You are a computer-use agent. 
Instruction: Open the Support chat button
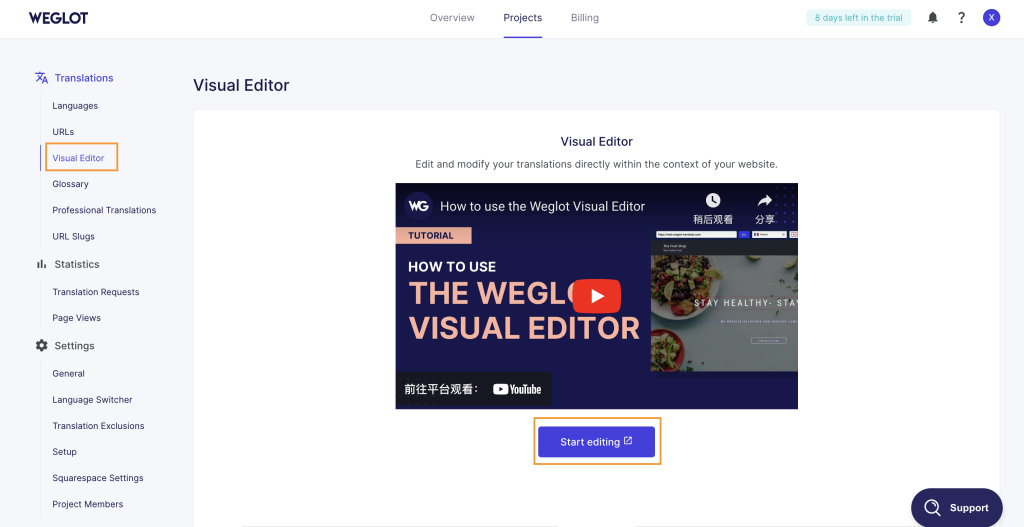tap(956, 507)
